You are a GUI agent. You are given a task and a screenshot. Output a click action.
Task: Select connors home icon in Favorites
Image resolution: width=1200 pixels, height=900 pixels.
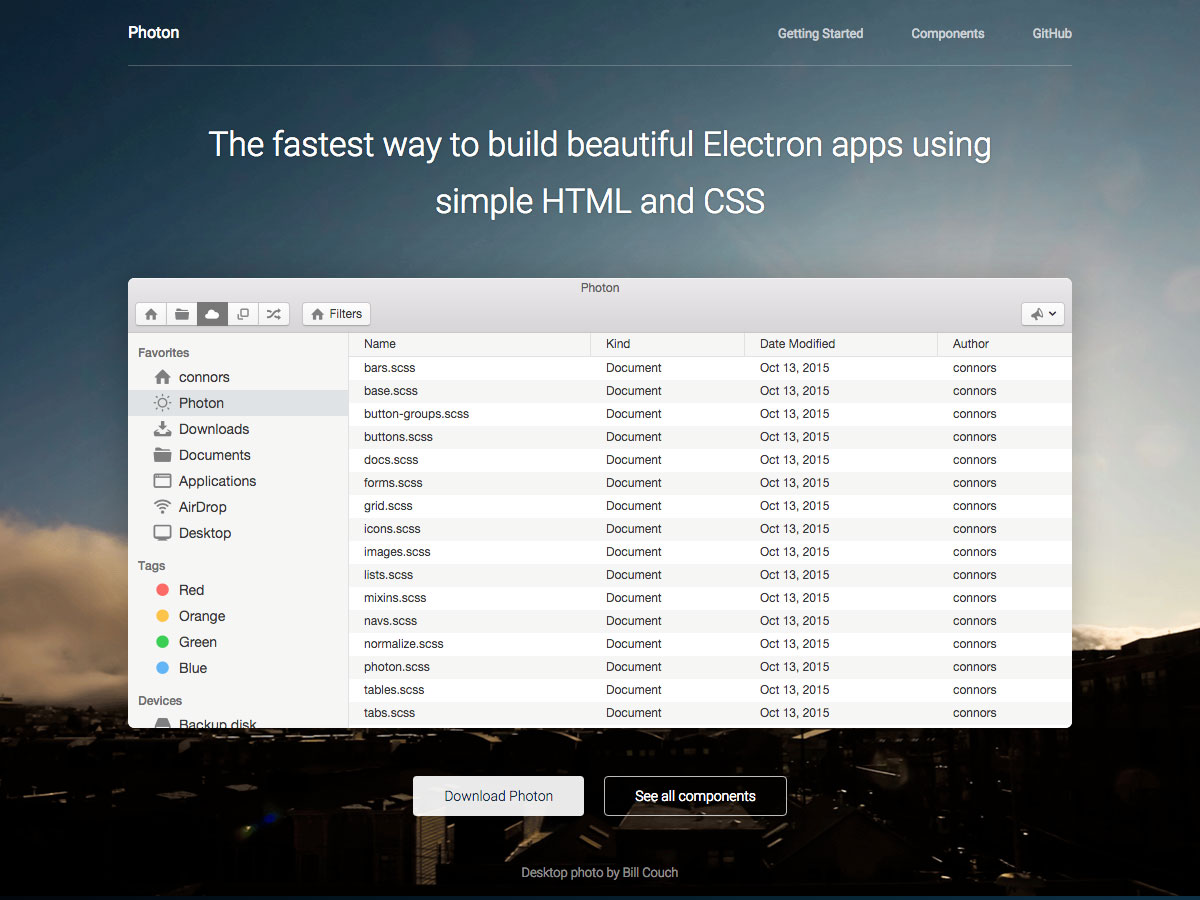[x=162, y=377]
